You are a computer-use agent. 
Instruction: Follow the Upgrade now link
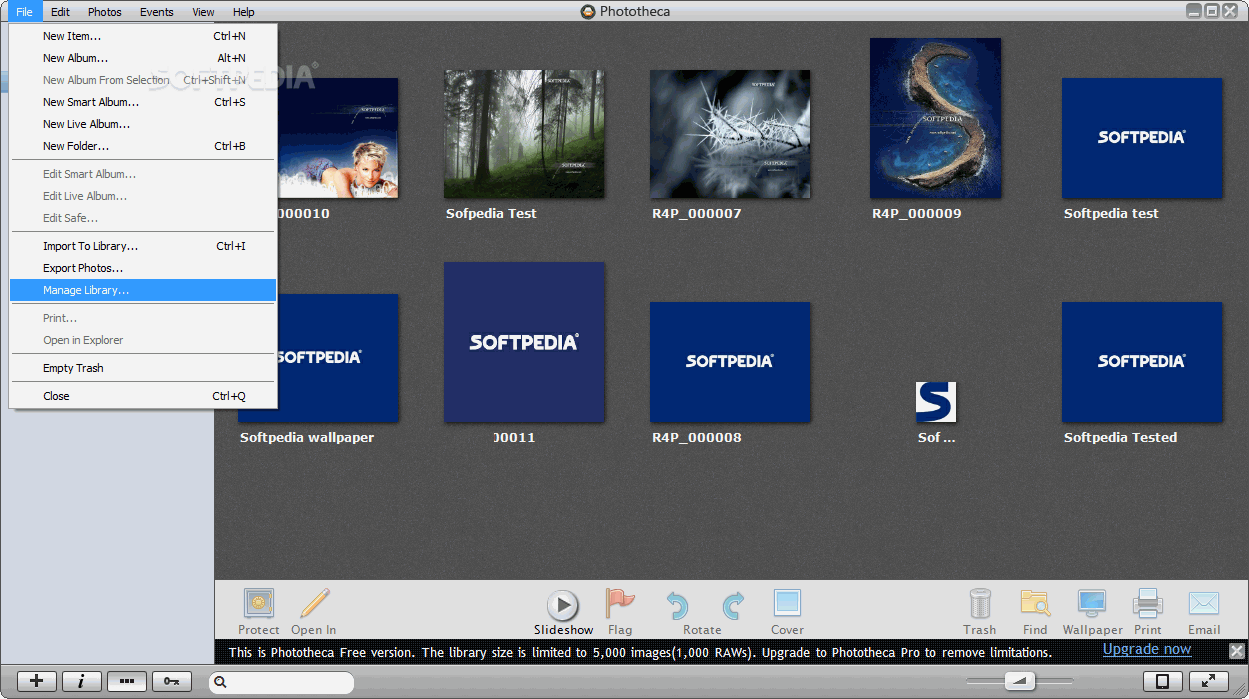click(1147, 649)
